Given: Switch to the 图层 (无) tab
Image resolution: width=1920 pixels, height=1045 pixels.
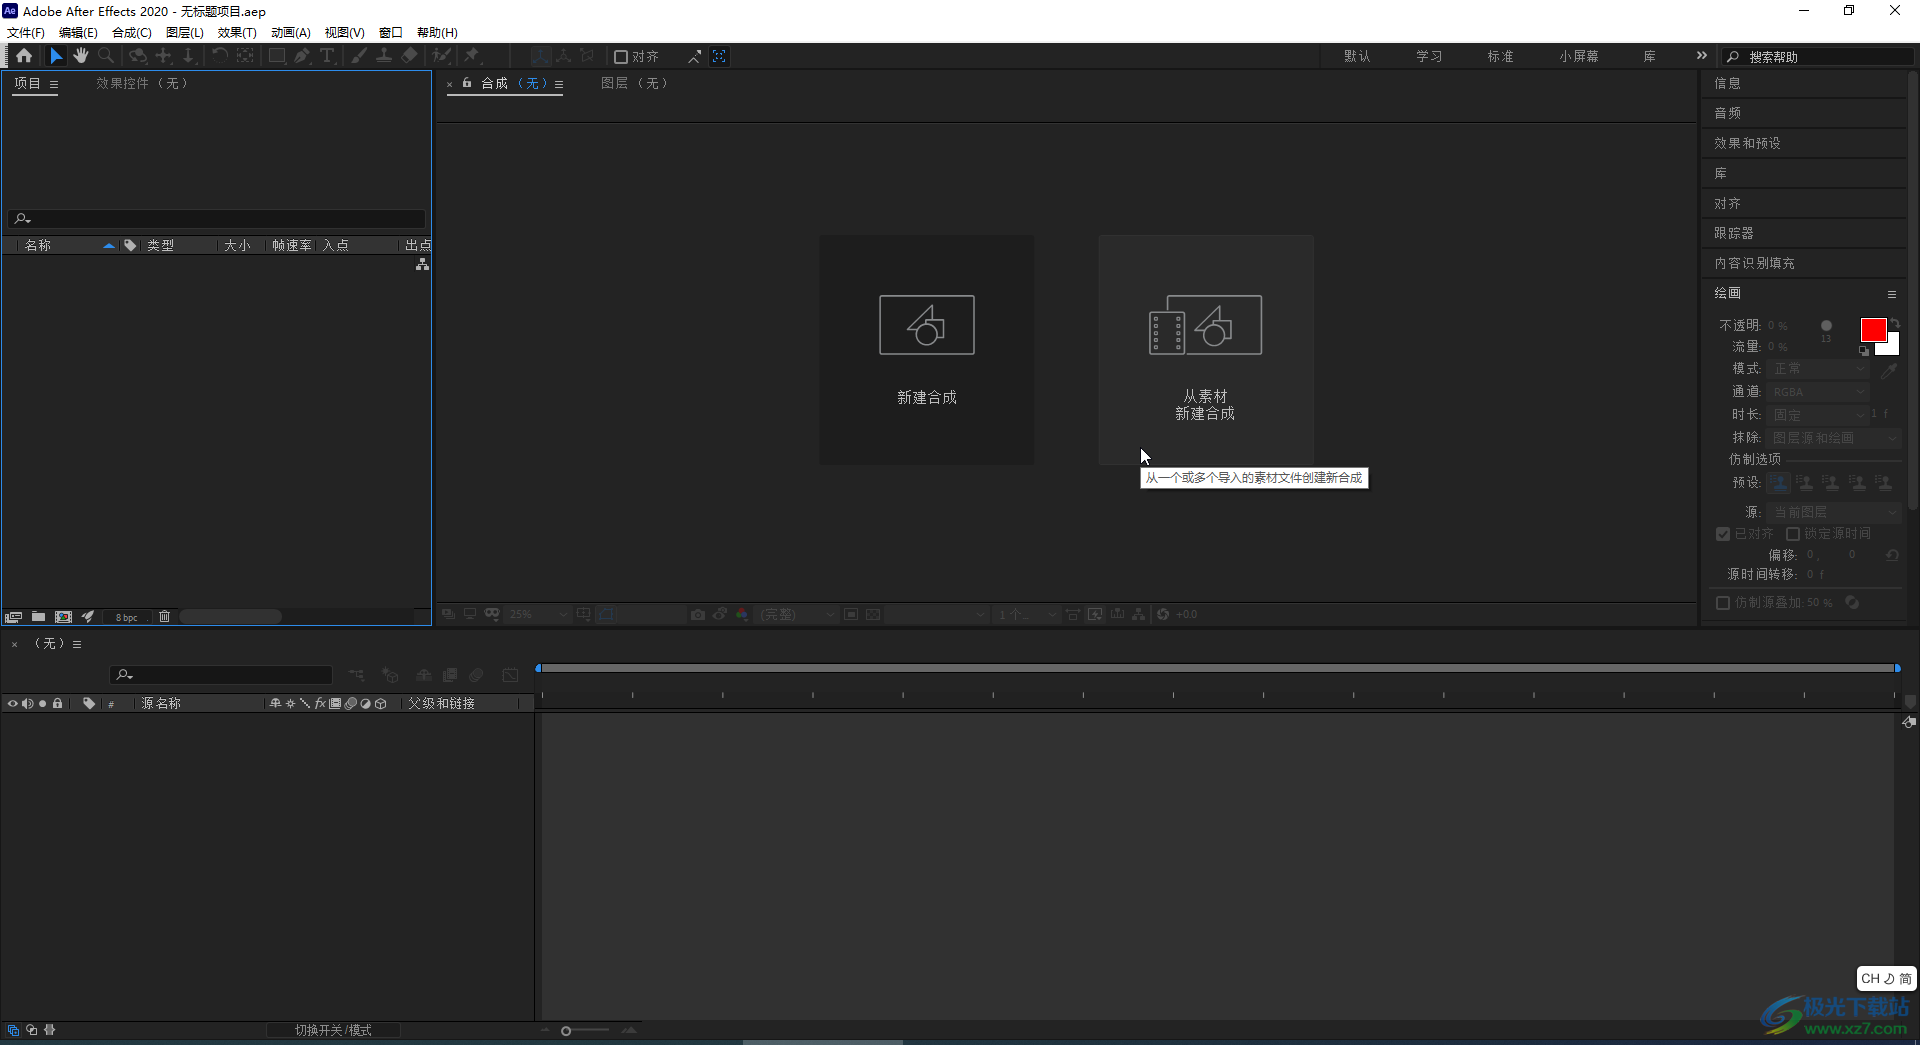Looking at the screenshot, I should tap(634, 84).
